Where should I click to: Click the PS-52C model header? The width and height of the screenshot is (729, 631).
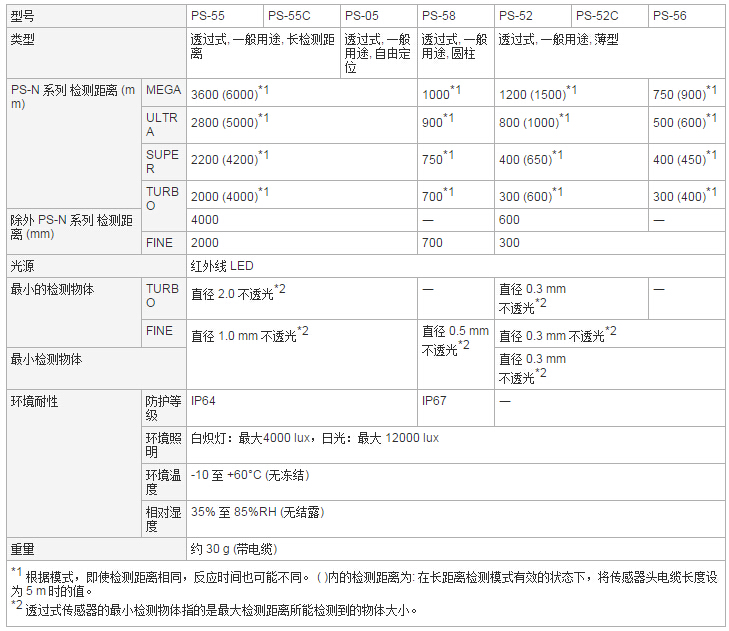597,16
